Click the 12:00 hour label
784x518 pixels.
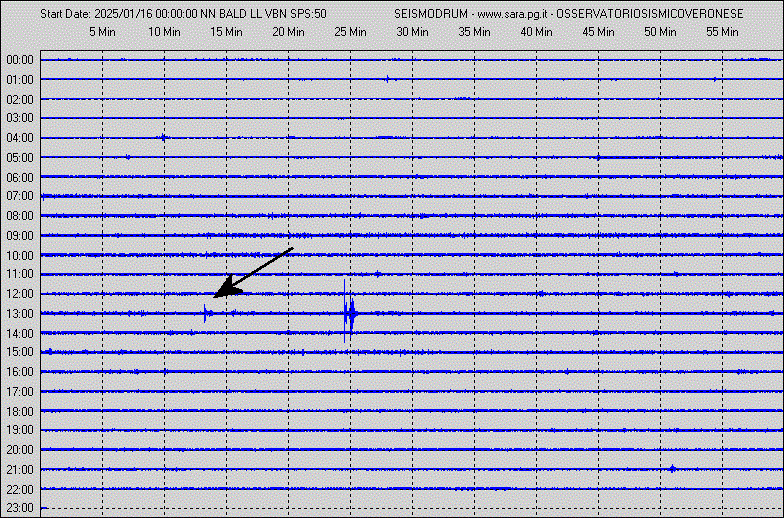[x=20, y=294]
